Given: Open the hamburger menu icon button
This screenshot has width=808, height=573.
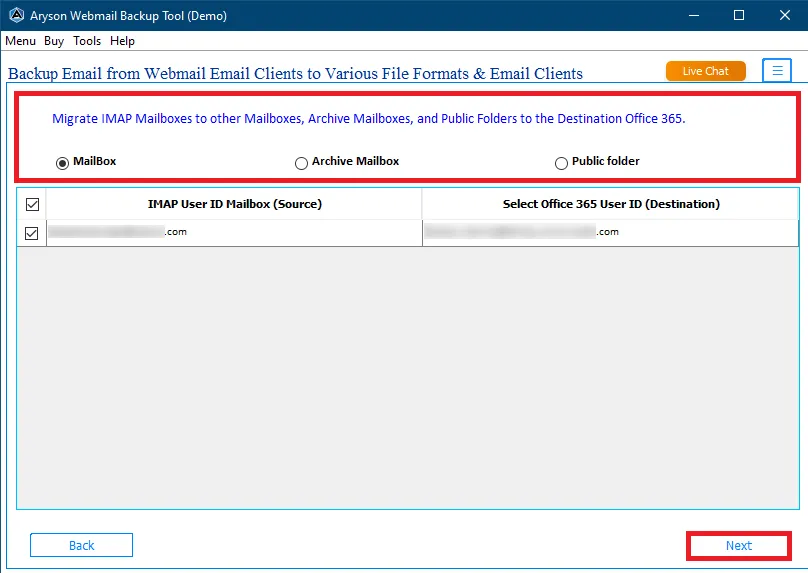Looking at the screenshot, I should [777, 70].
